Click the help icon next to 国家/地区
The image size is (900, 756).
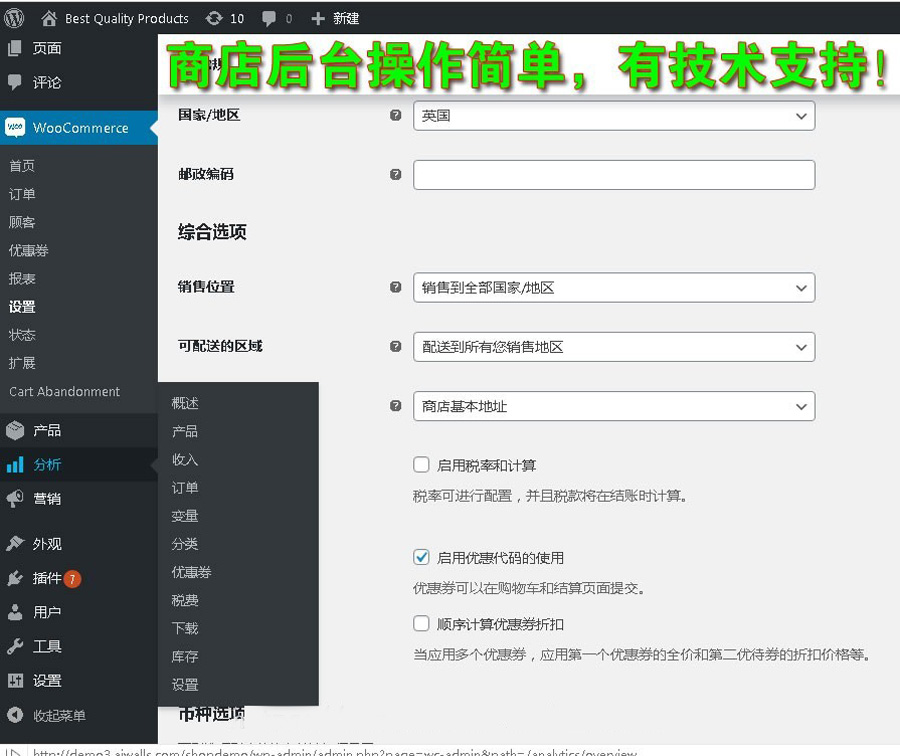pyautogui.click(x=395, y=115)
